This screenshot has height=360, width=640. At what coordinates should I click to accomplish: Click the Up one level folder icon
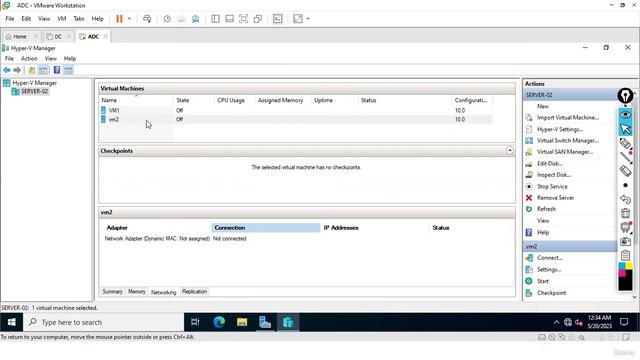click(31, 70)
